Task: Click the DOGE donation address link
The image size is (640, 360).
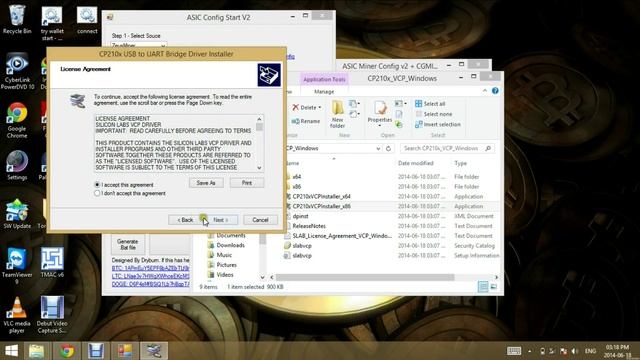Action: tap(150, 284)
